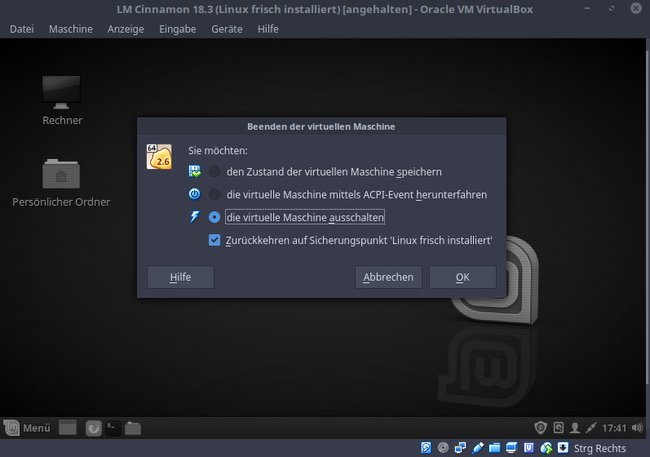
Task: Click the optical disc drive status icon
Action: [443, 448]
